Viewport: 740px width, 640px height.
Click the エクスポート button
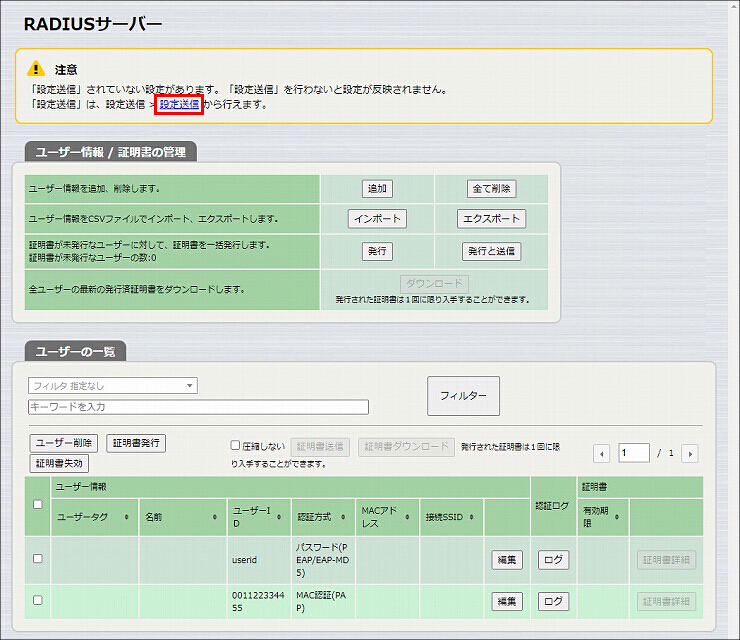[491, 219]
